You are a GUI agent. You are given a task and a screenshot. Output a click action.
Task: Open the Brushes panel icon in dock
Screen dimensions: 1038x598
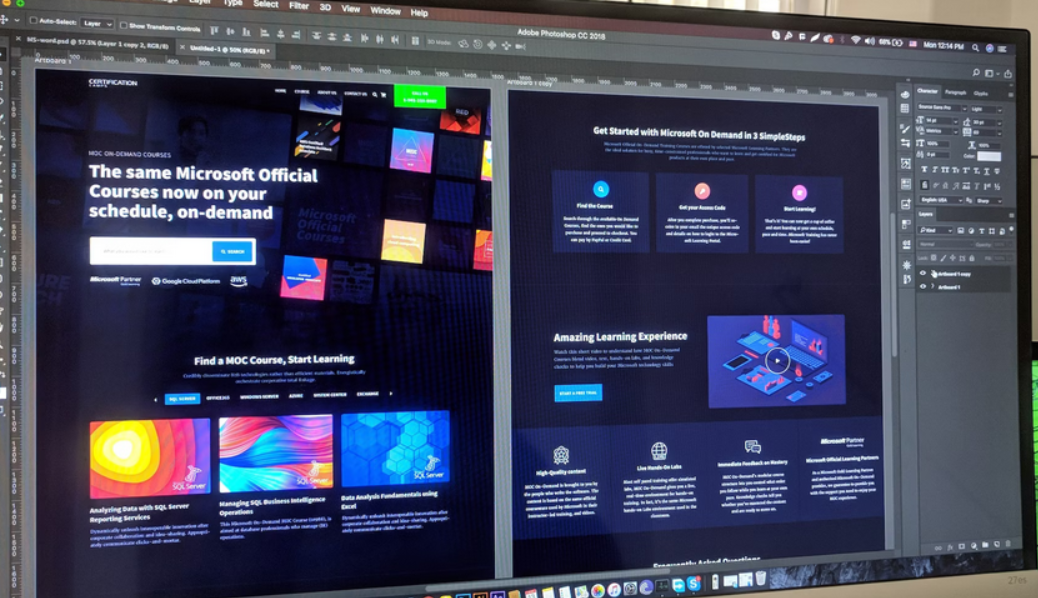(x=905, y=128)
